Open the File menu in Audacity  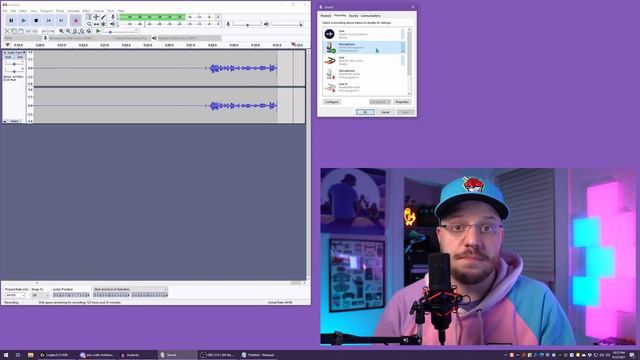click(x=5, y=11)
